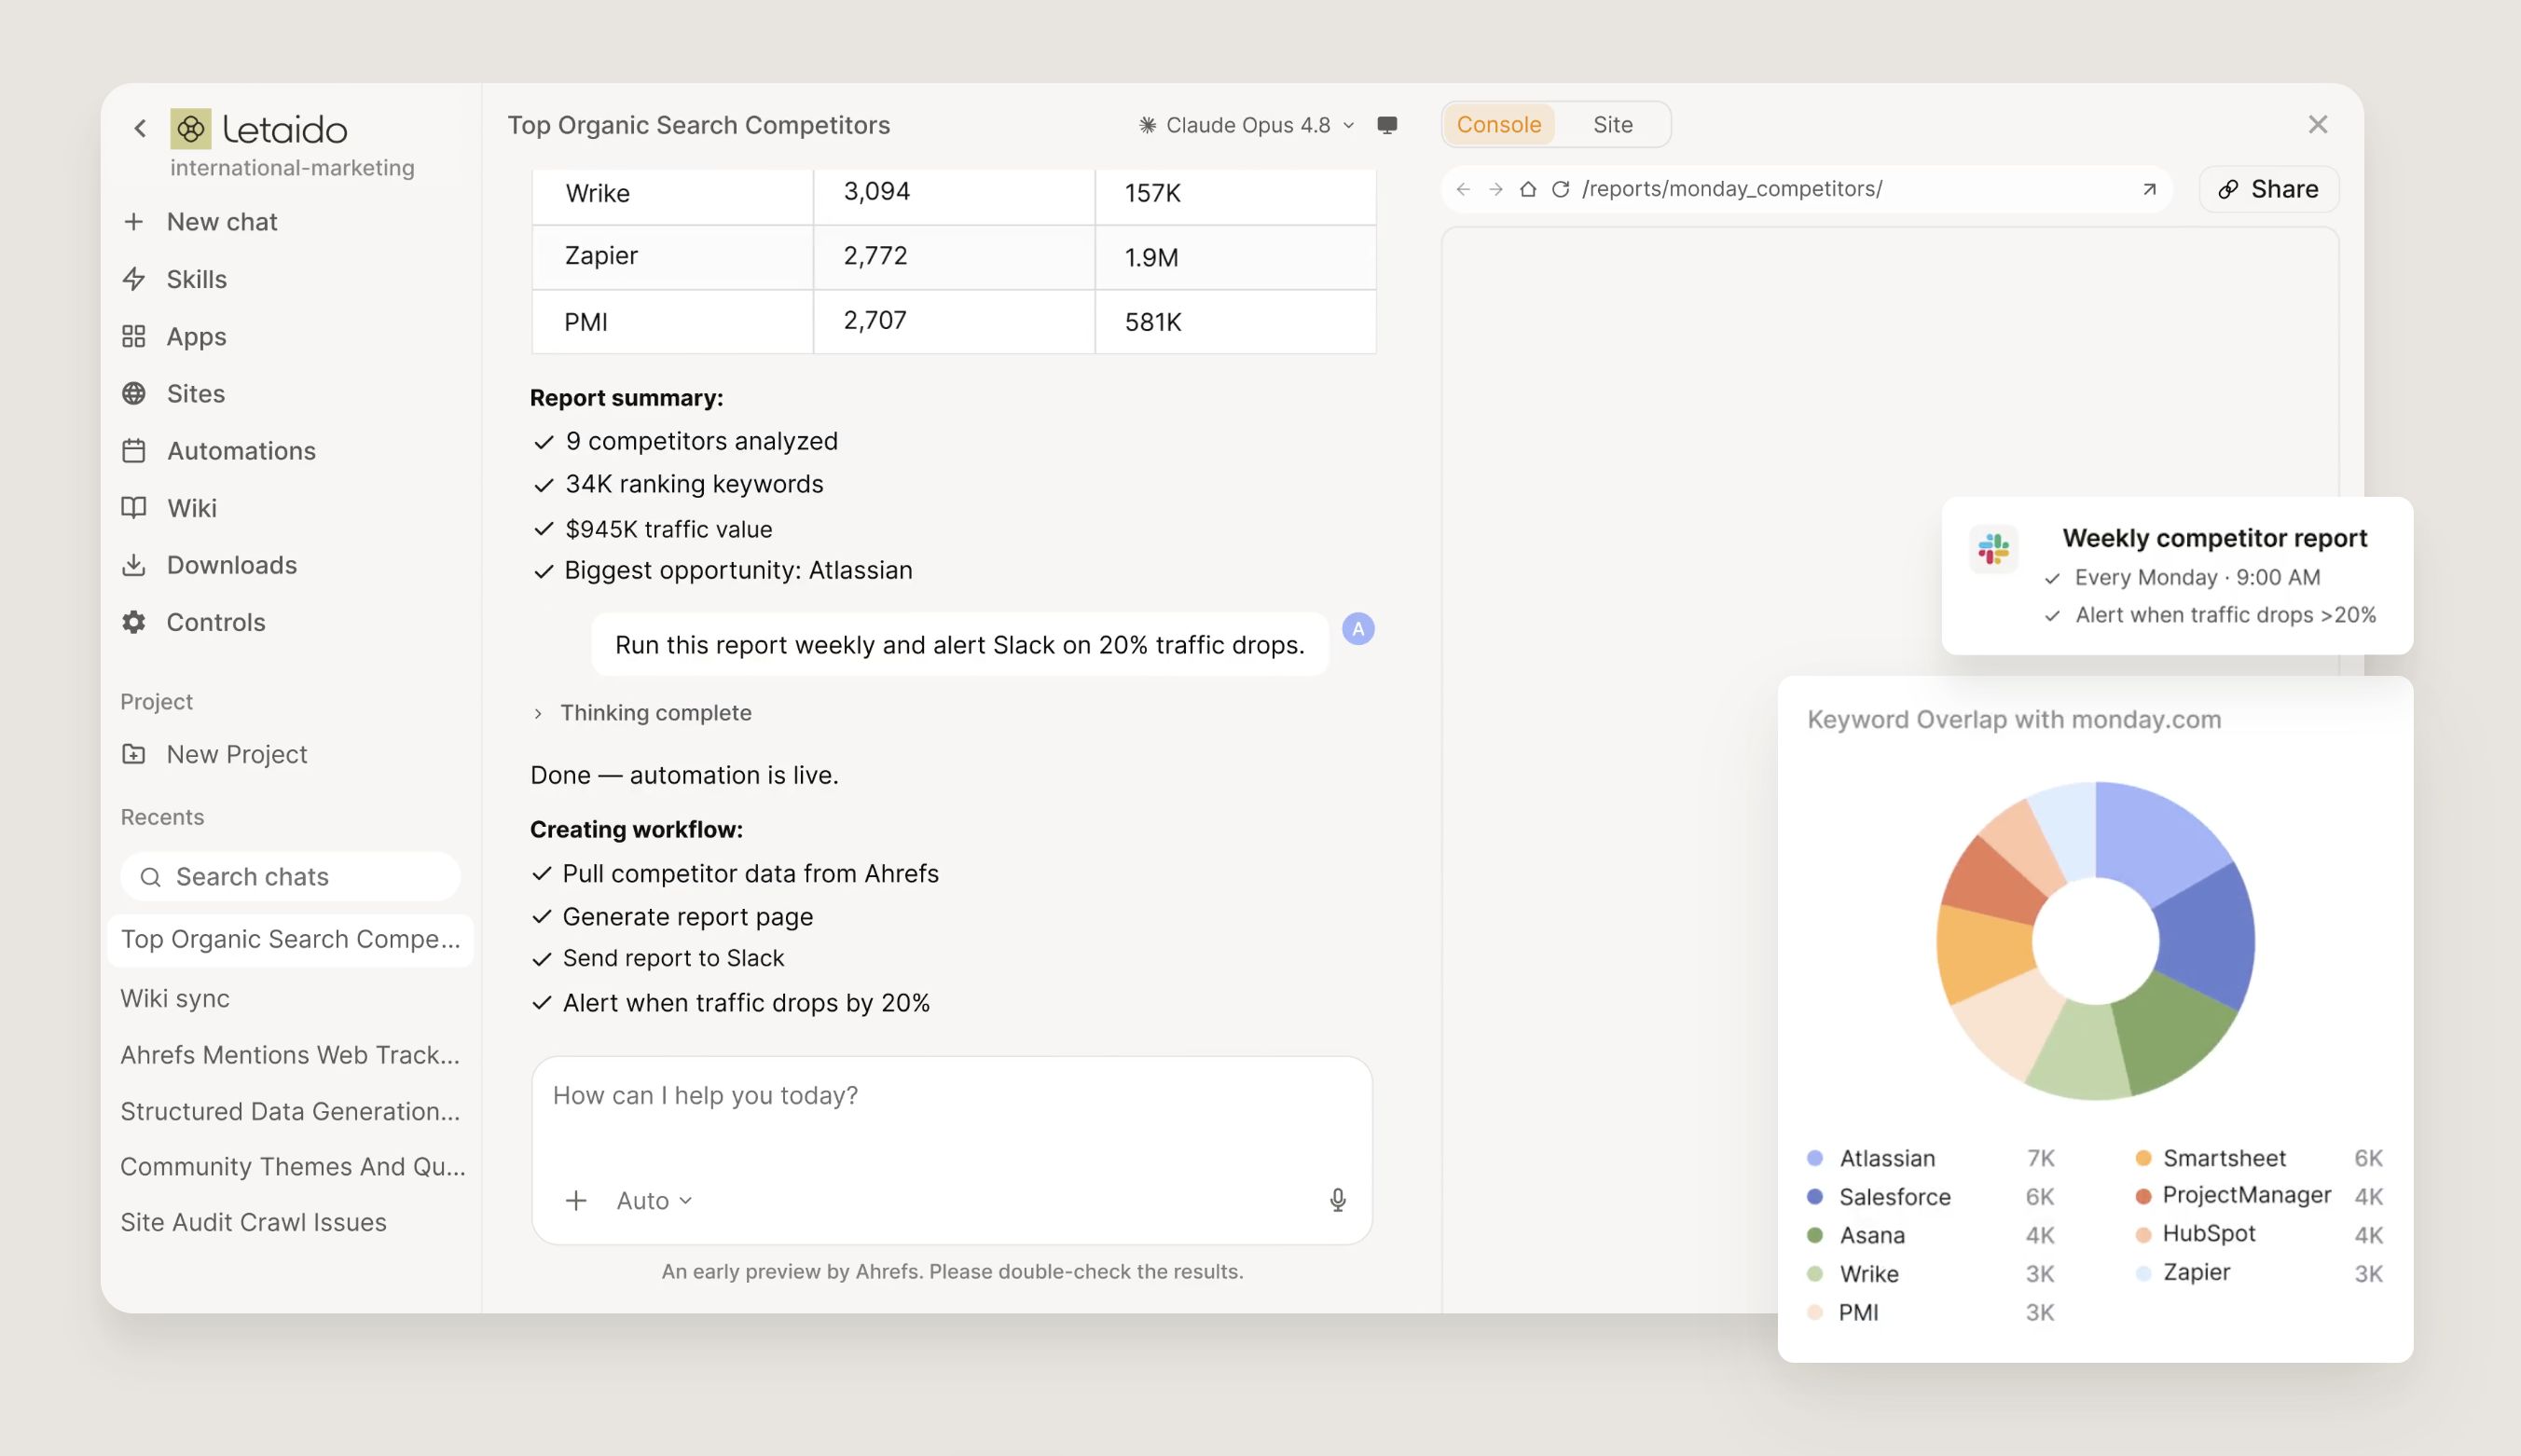Open Community Themes And Qu... chat
2521x1456 pixels.
(293, 1166)
